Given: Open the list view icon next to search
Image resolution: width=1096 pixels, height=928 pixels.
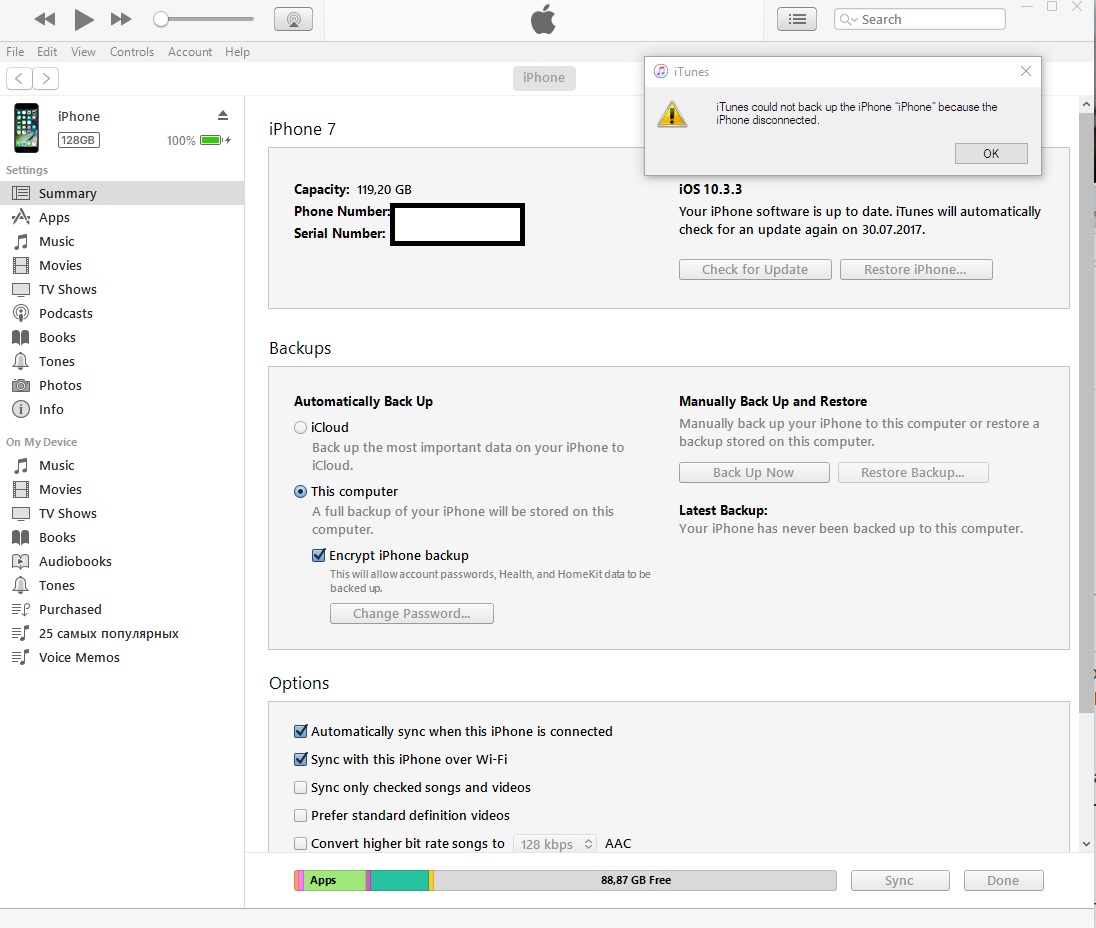Looking at the screenshot, I should [x=797, y=20].
